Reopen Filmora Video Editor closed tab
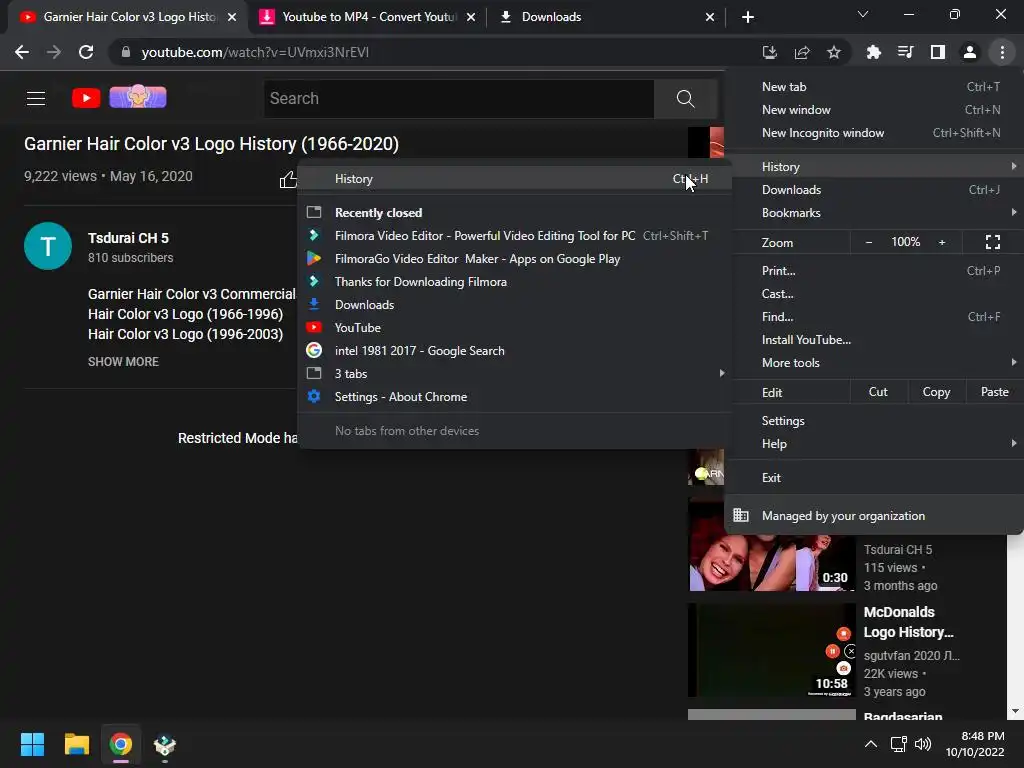 515,236
